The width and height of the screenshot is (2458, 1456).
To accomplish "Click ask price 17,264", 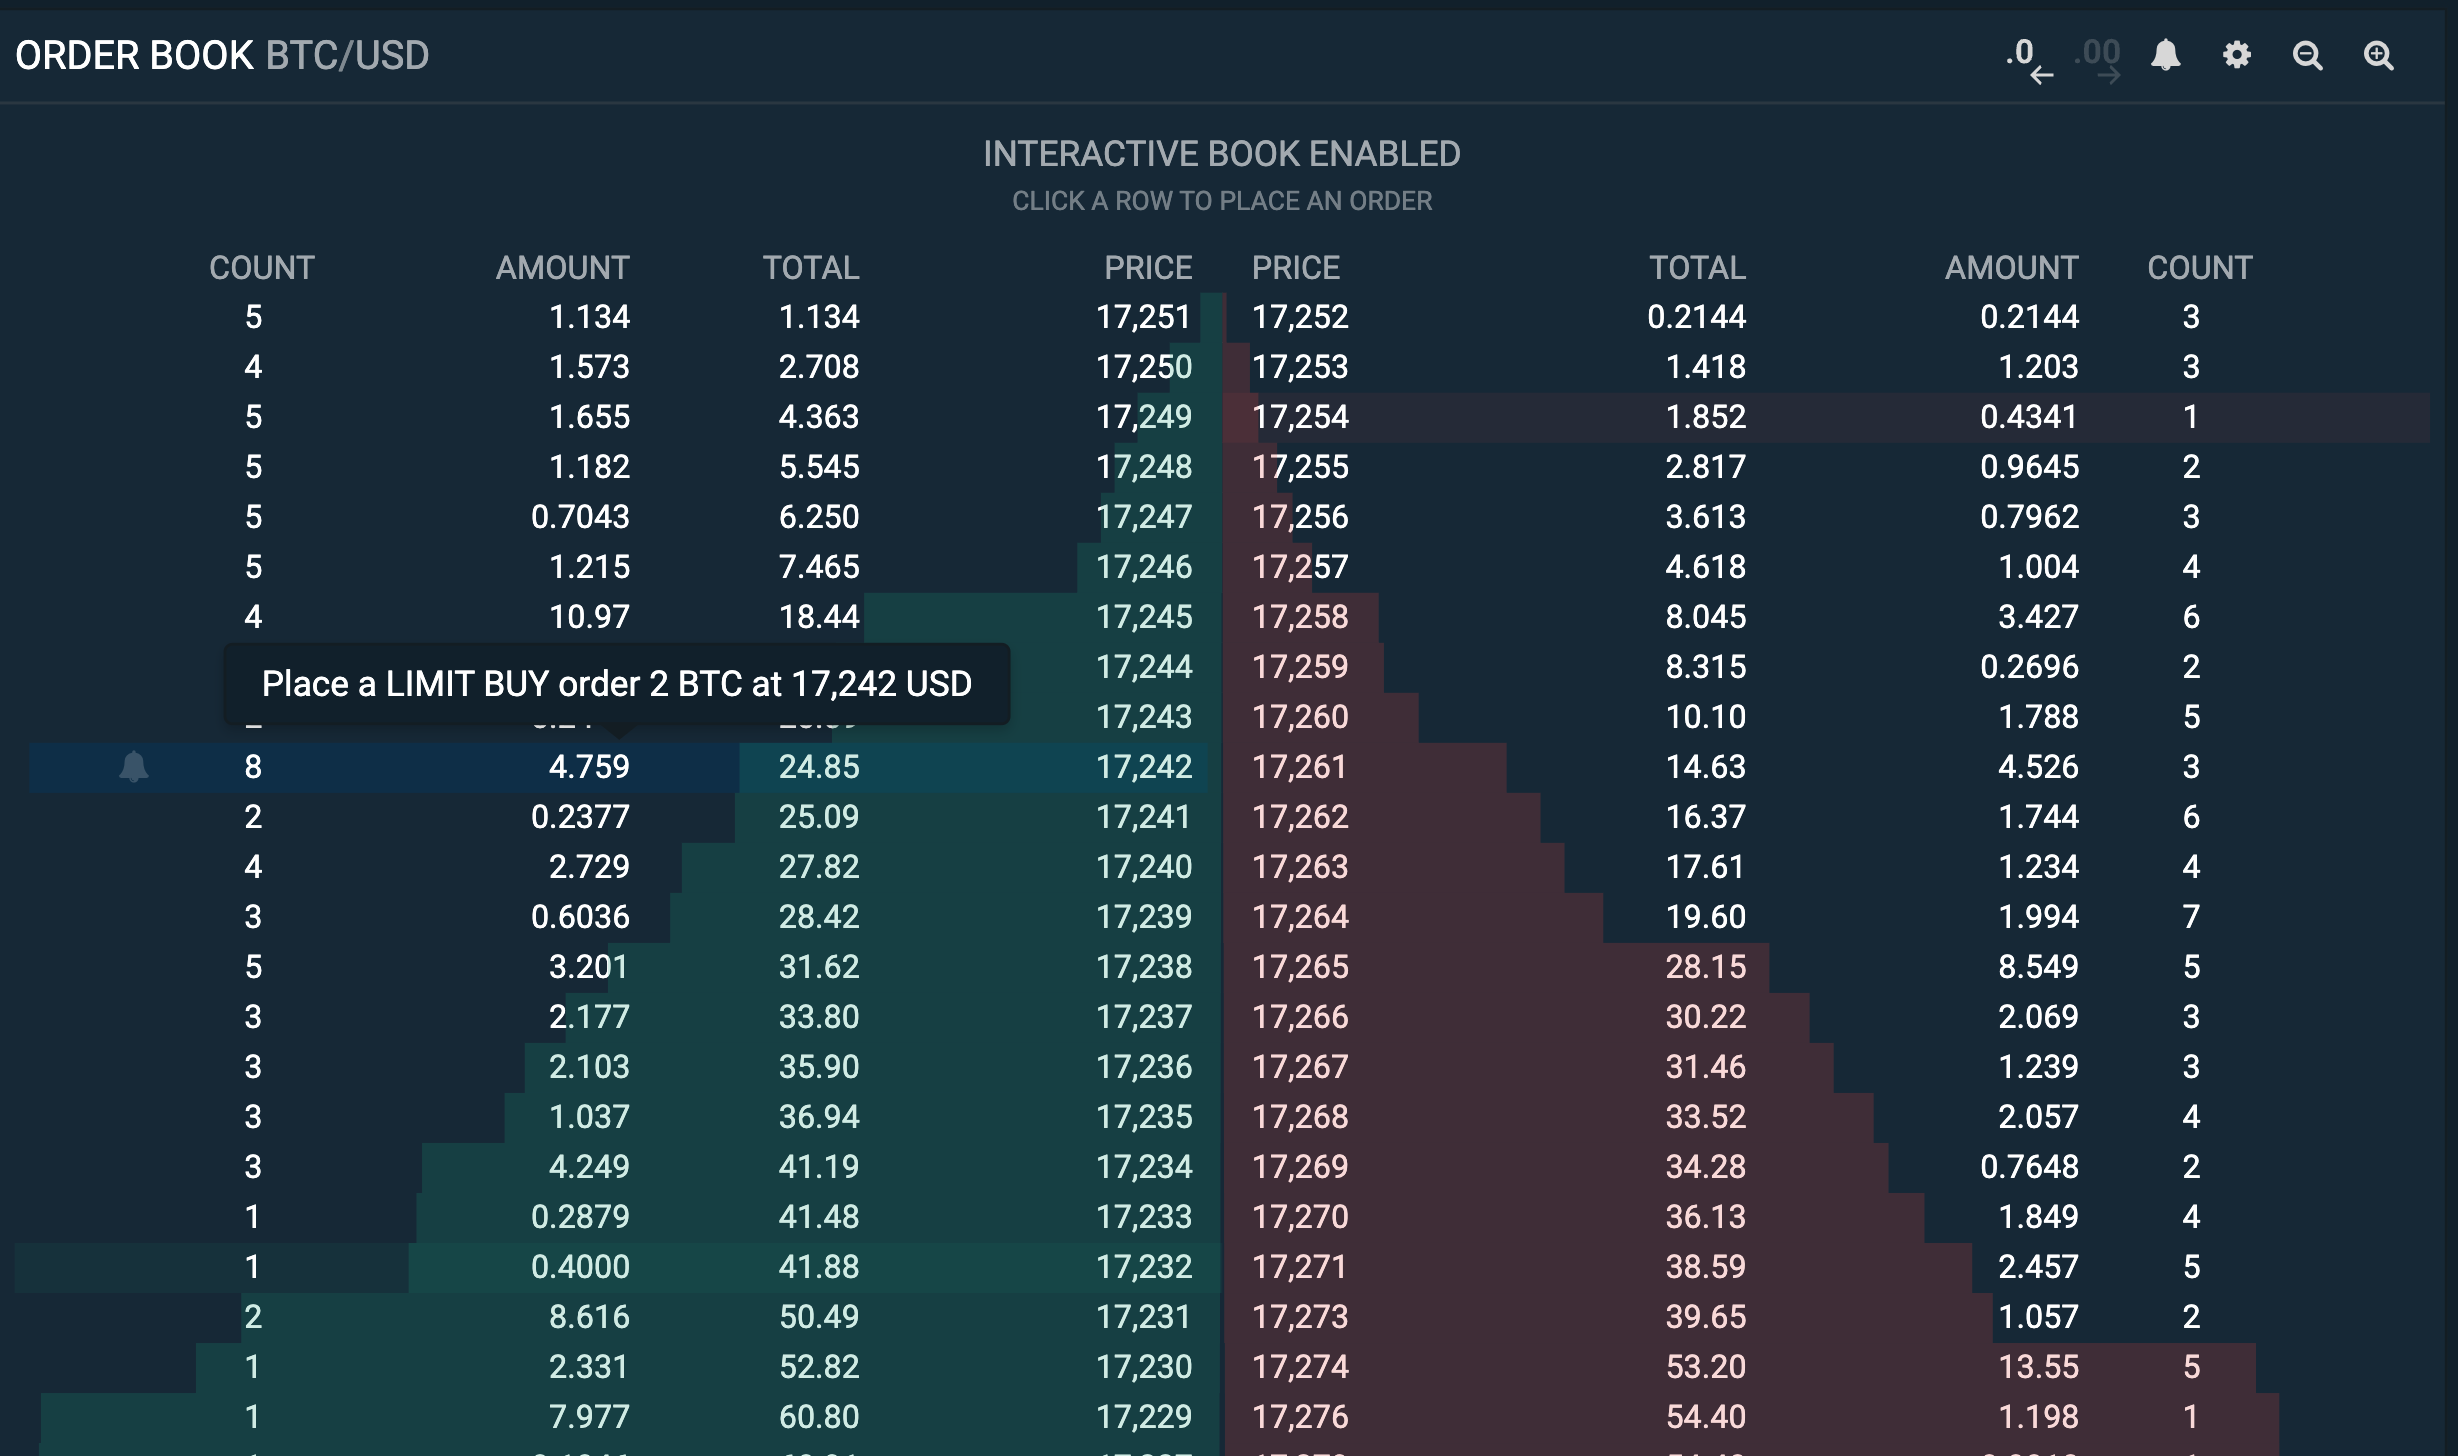I will click(1300, 917).
